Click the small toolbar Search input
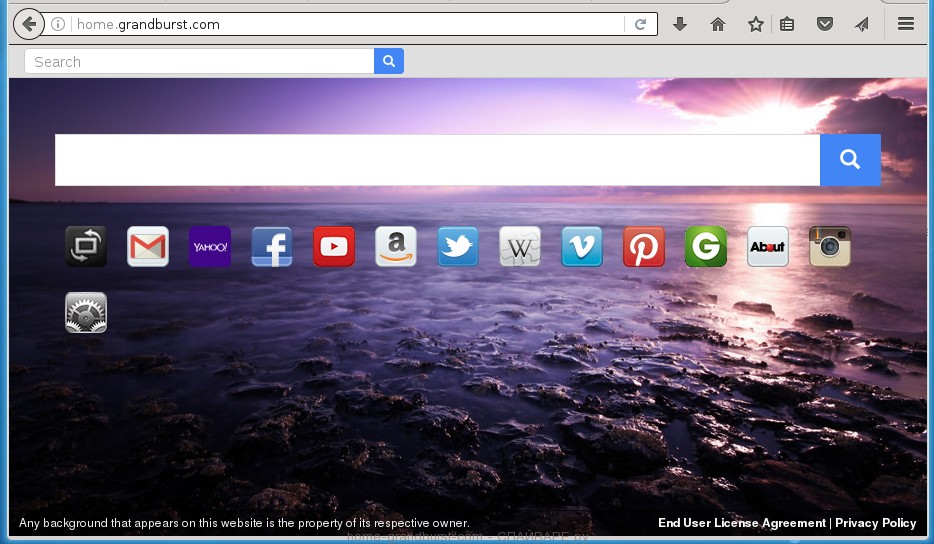934x544 pixels. tap(200, 62)
